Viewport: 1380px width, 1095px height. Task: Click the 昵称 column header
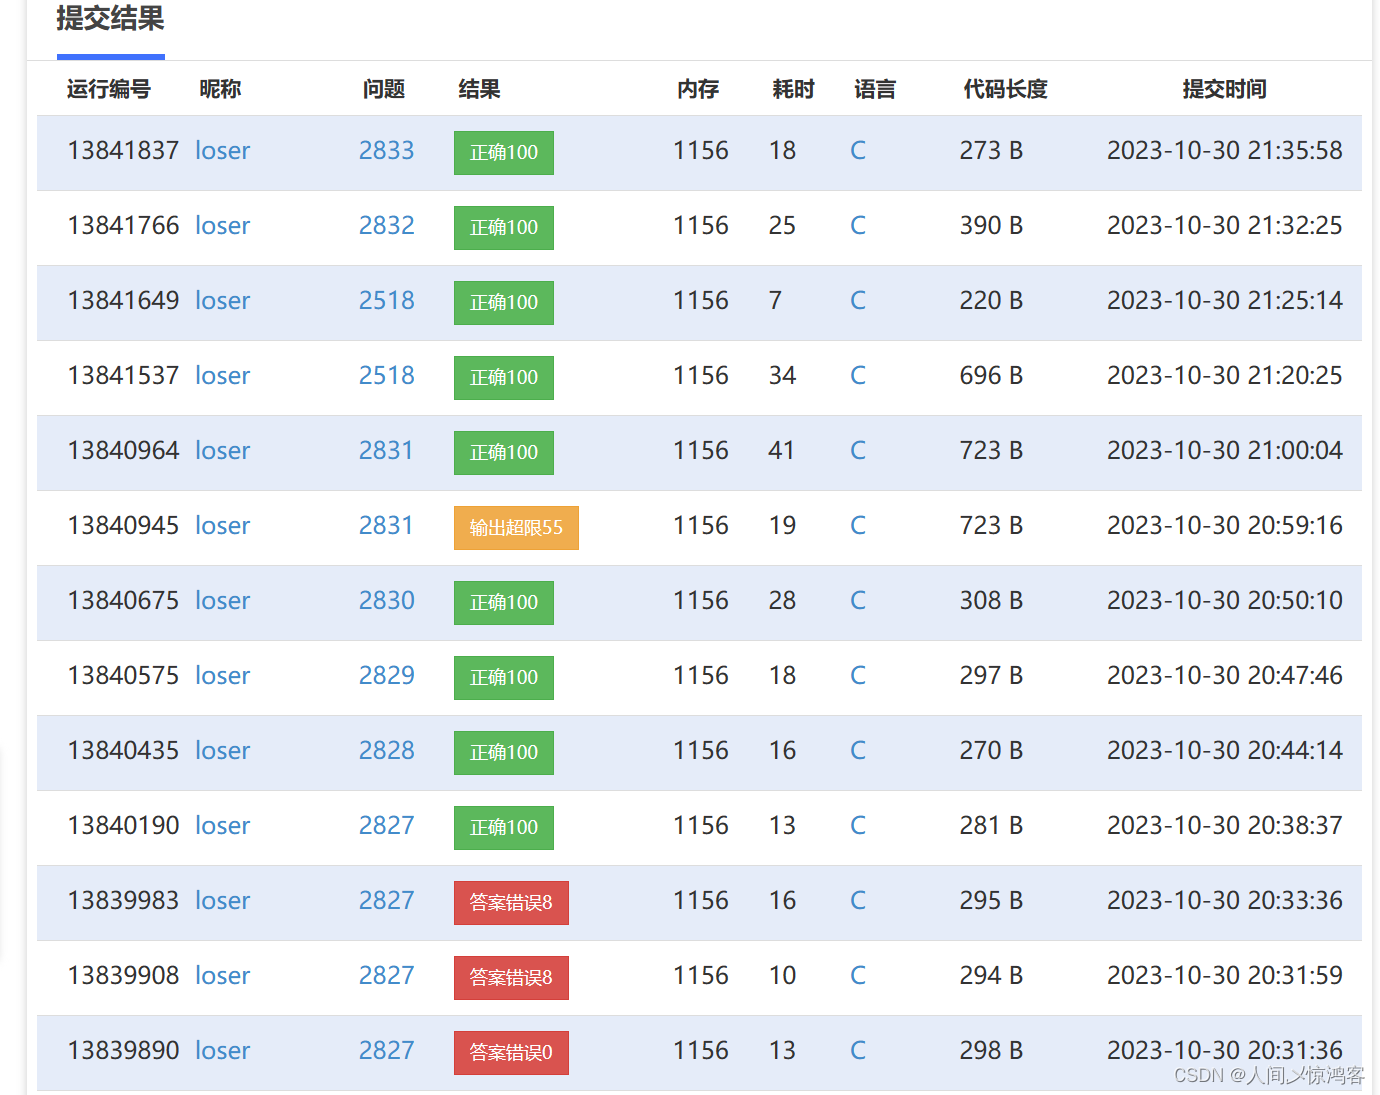220,89
